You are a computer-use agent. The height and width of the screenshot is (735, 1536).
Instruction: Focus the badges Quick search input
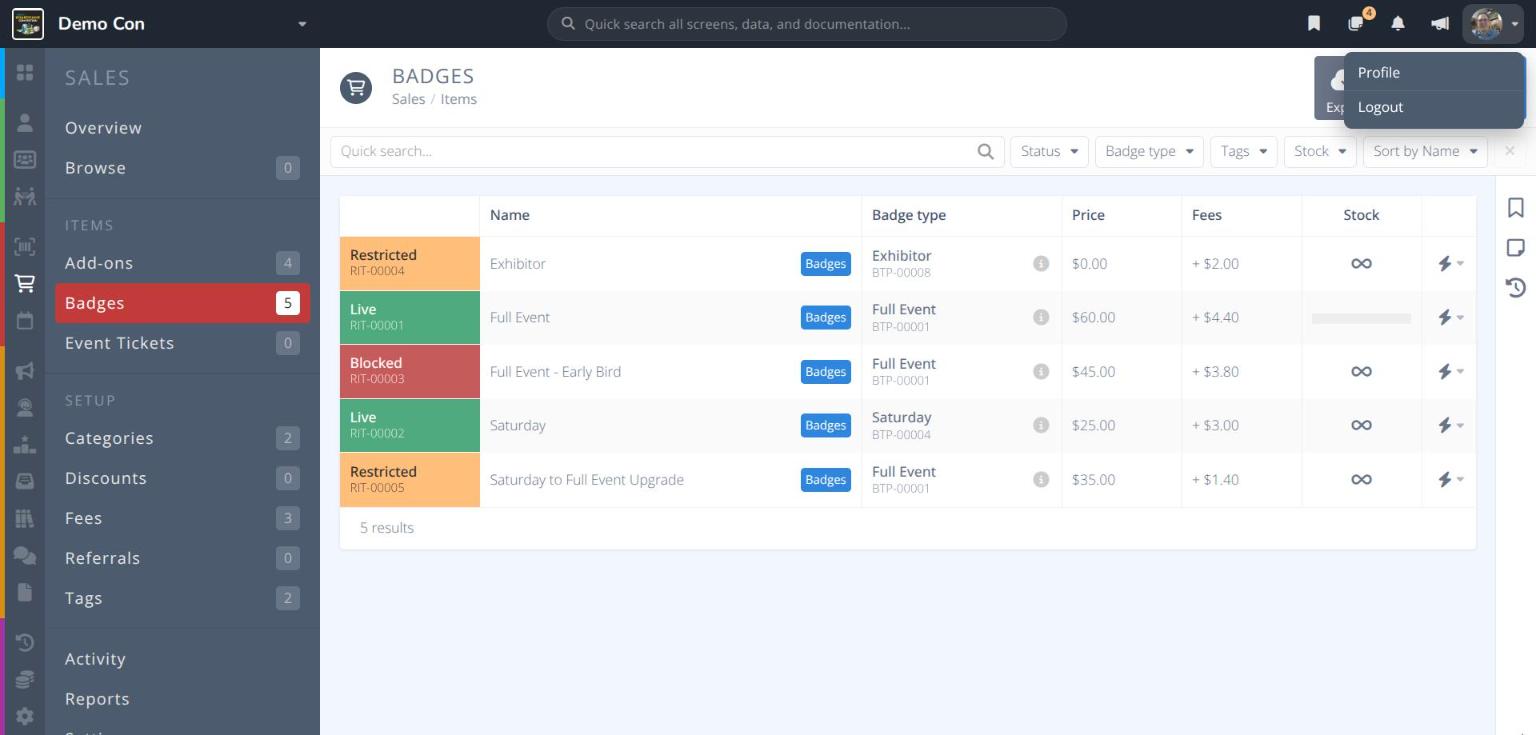667,151
